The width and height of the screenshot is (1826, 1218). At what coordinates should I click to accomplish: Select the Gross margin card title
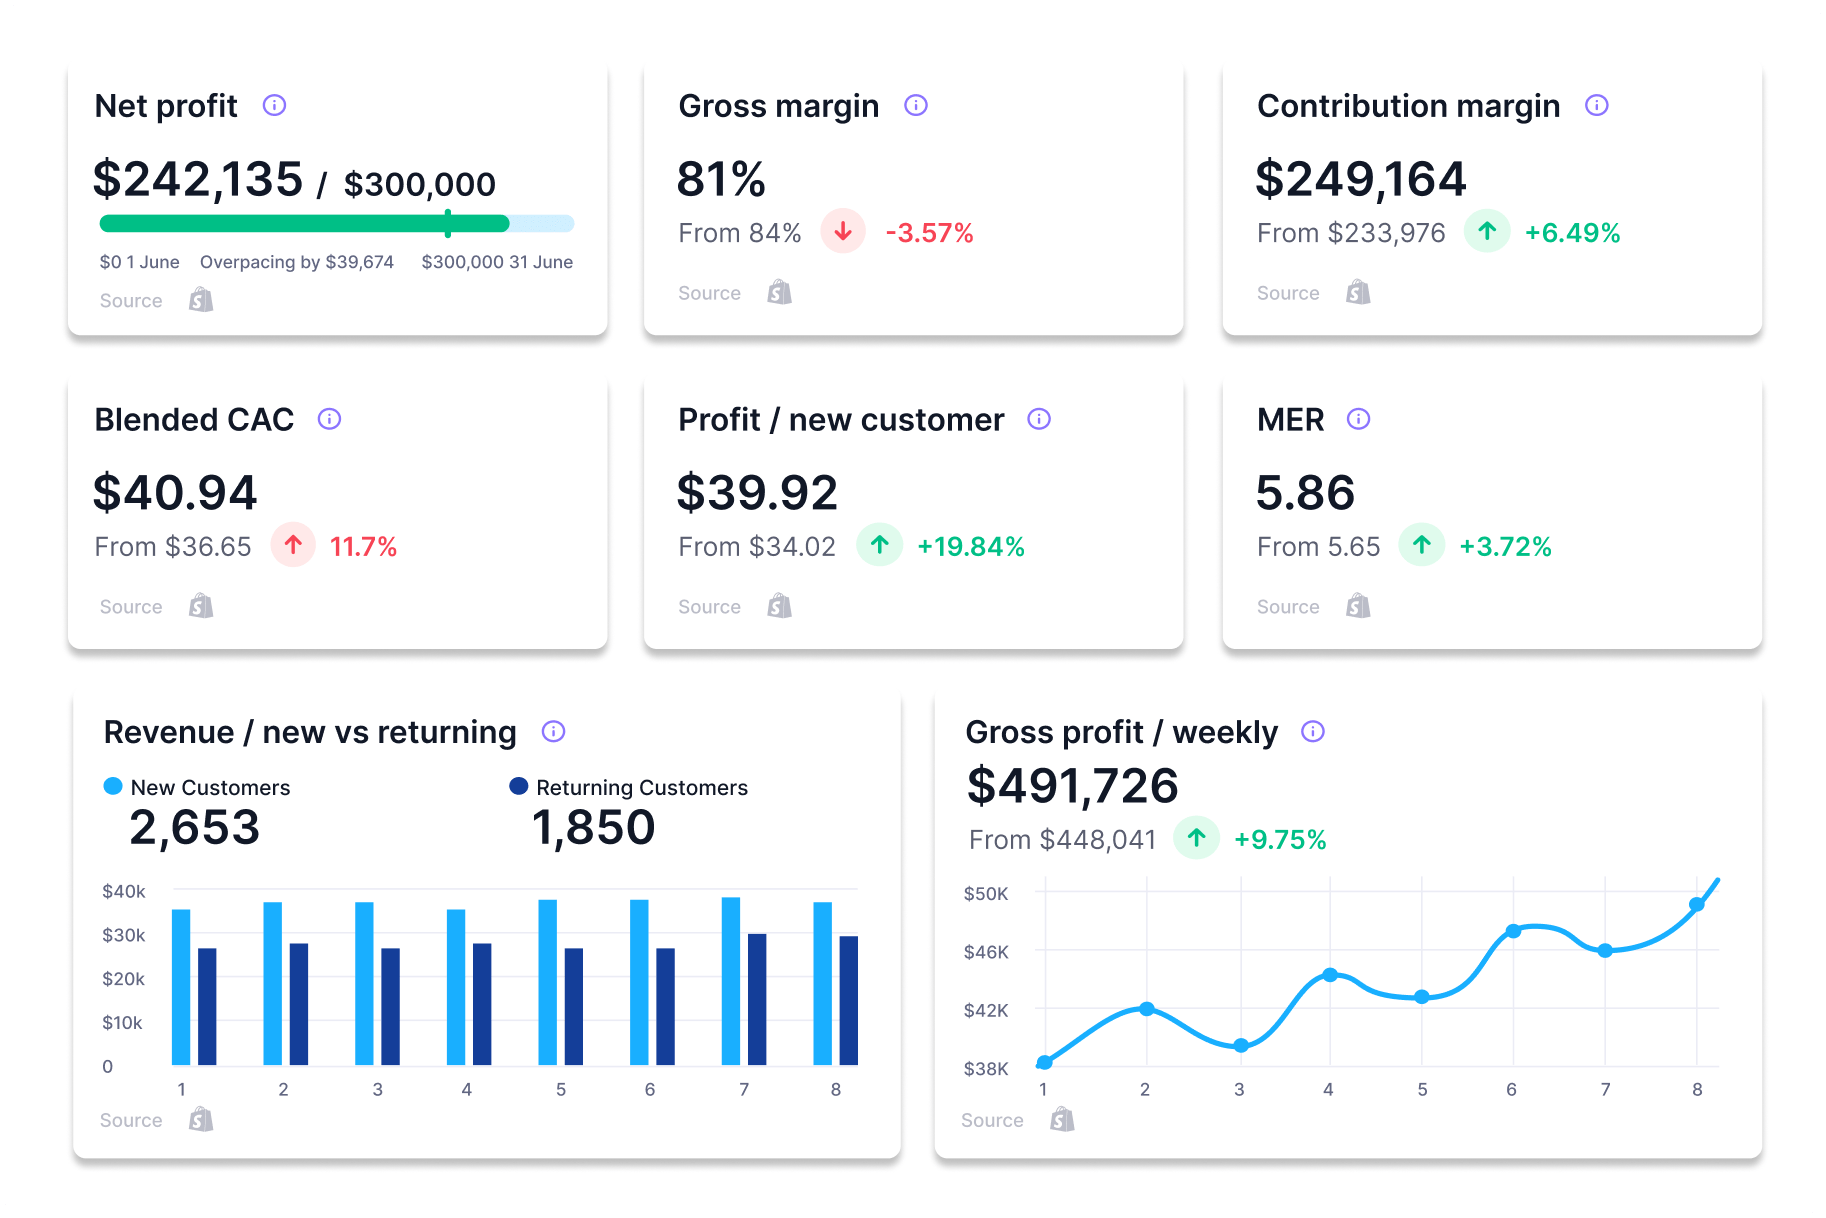point(779,106)
